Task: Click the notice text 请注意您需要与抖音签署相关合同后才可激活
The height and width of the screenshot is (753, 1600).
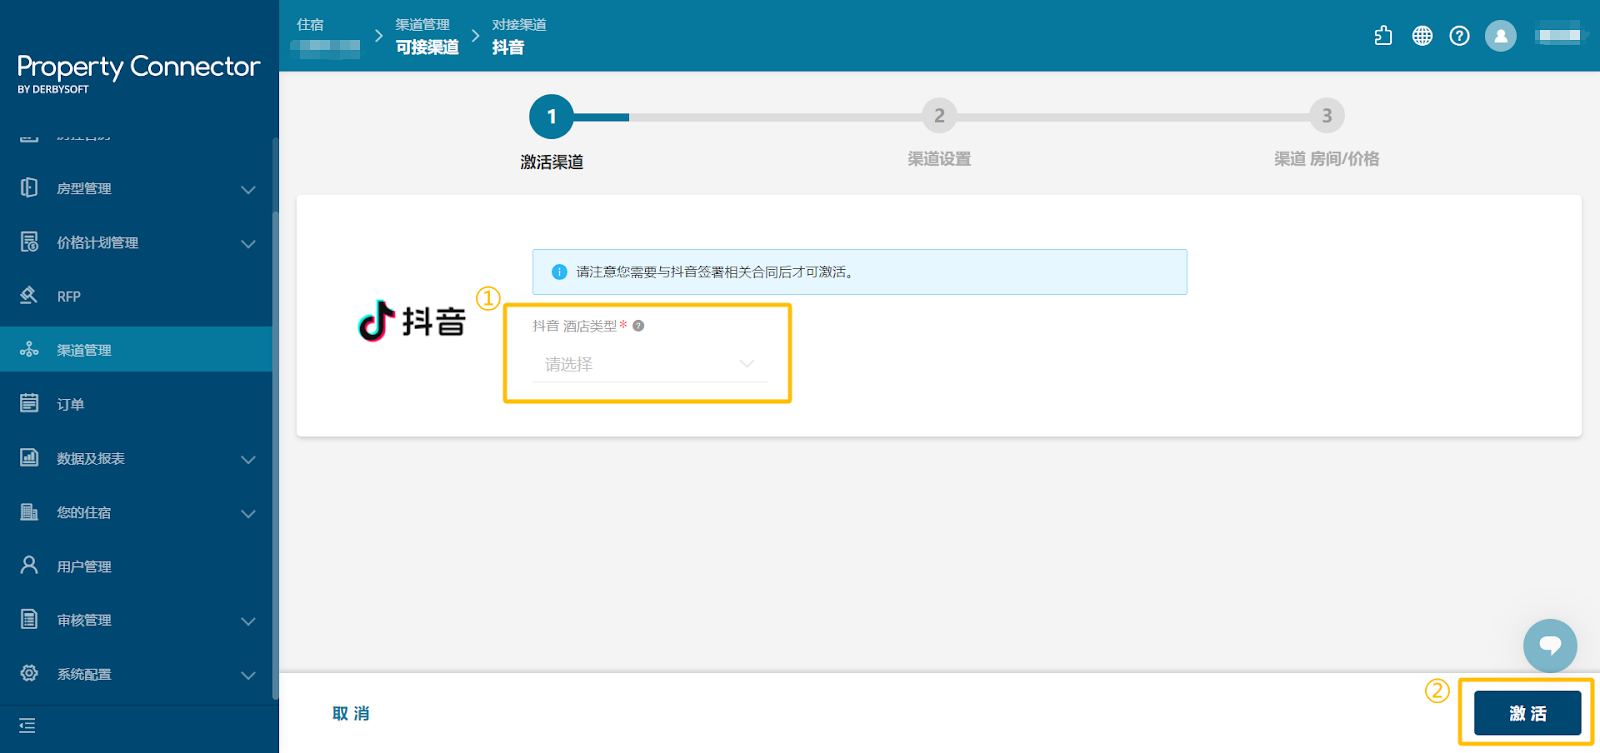Action: 714,272
